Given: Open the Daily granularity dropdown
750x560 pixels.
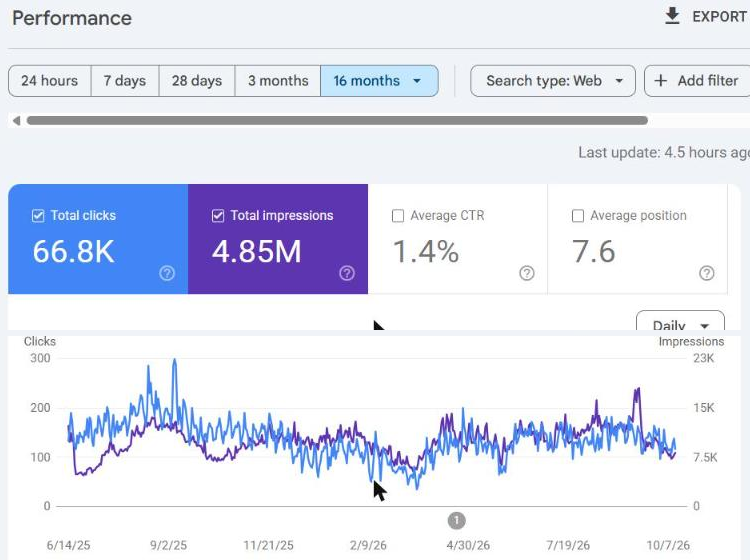Looking at the screenshot, I should point(680,321).
